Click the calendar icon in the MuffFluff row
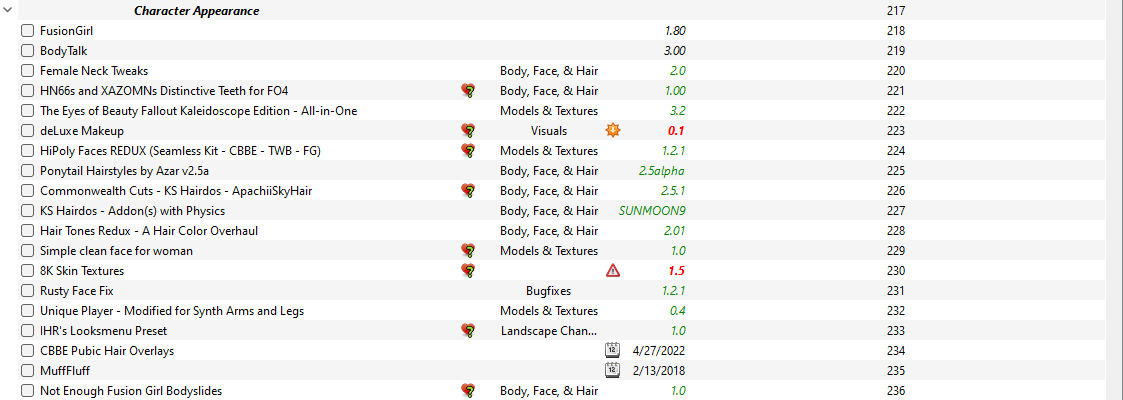 pos(612,371)
